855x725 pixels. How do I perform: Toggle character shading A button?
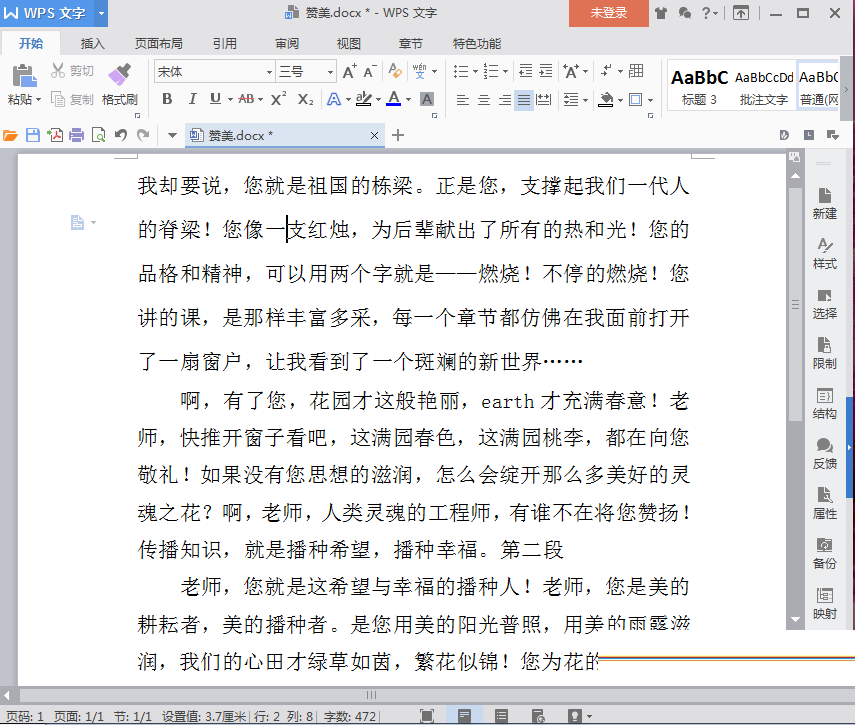427,99
